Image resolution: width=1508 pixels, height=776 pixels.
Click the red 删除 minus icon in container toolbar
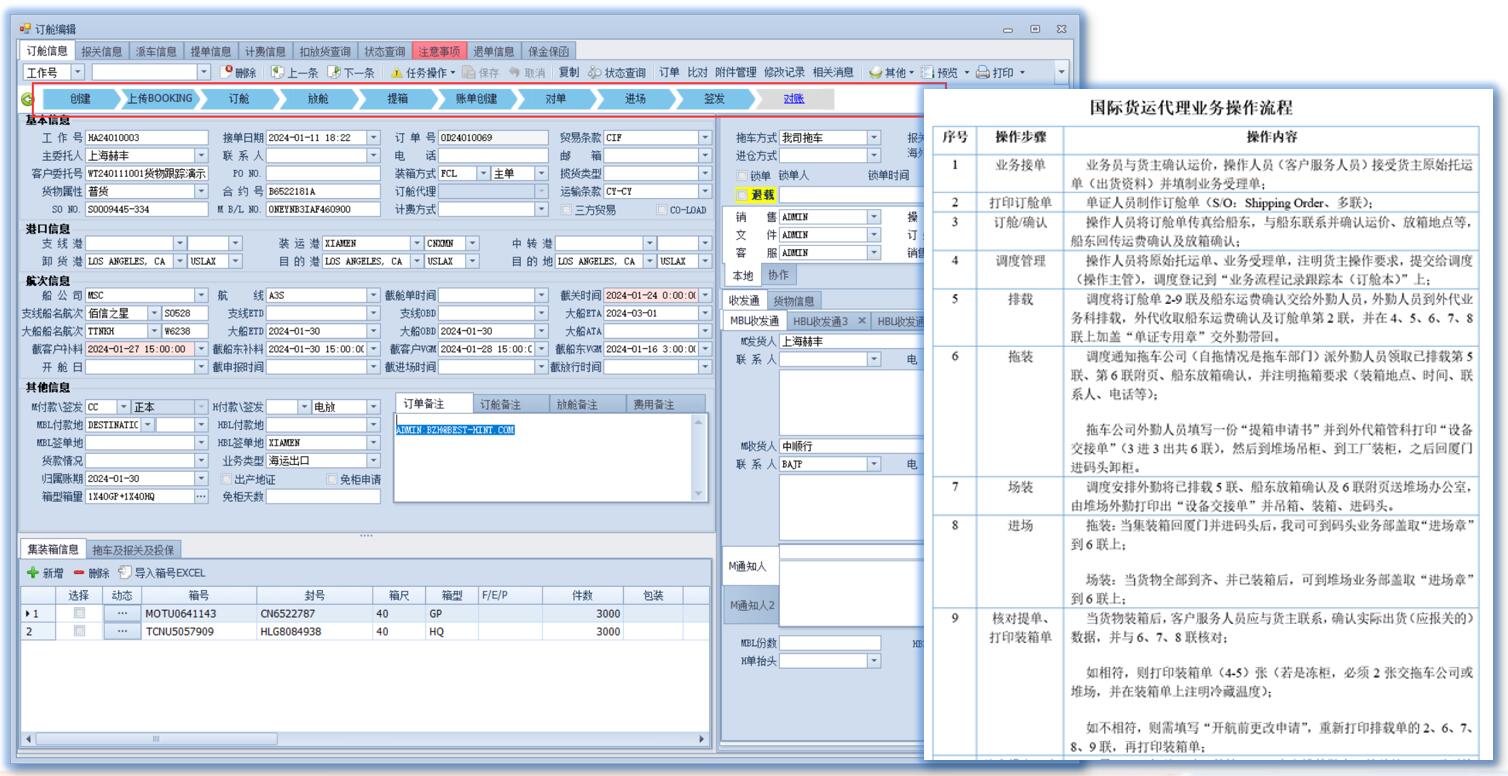click(x=79, y=573)
